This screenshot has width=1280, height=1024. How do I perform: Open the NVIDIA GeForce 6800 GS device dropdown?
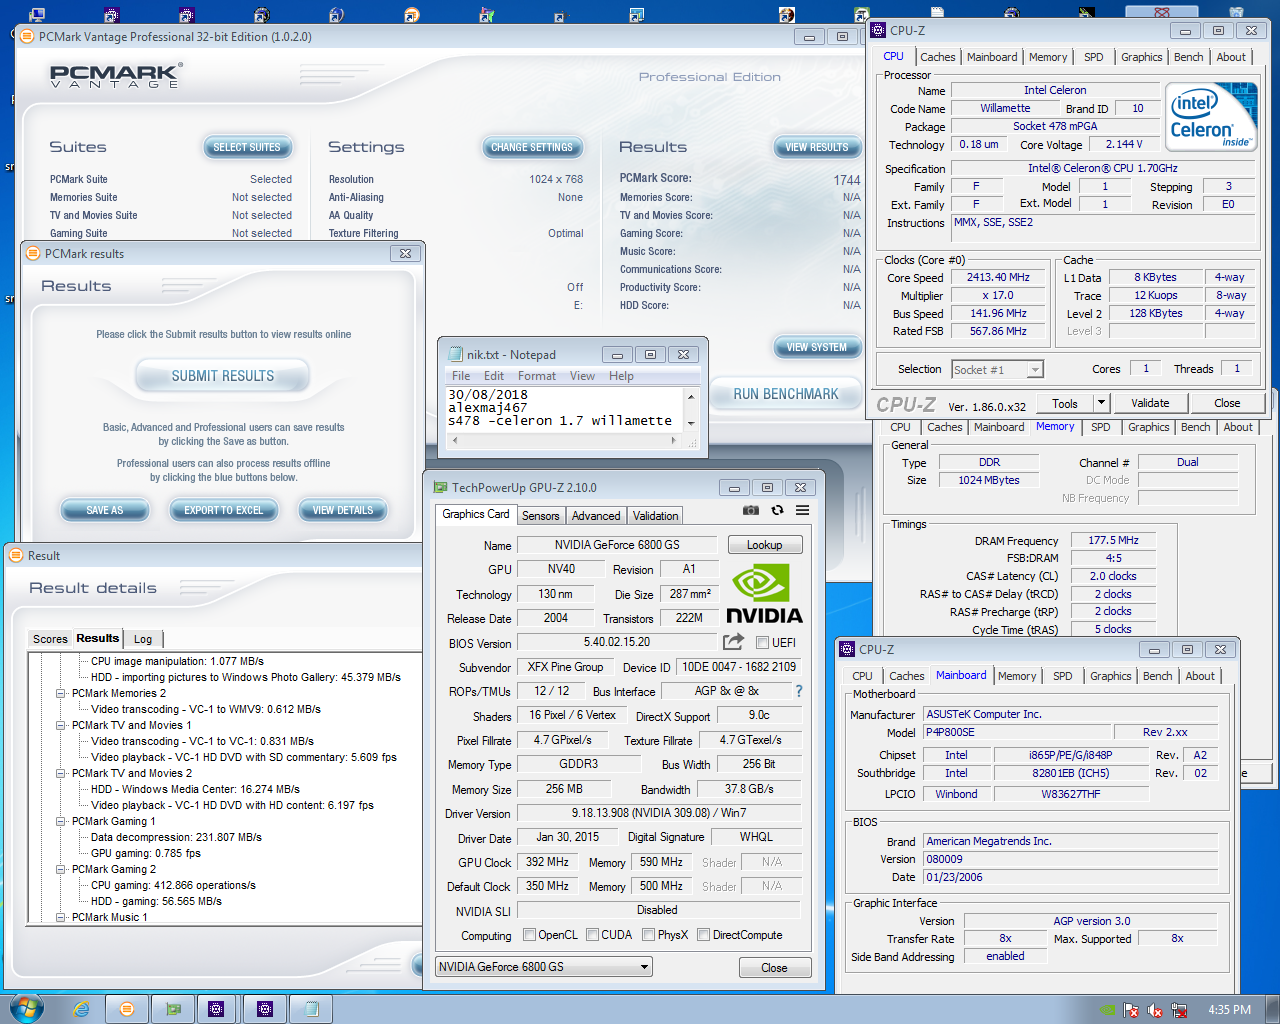[545, 967]
